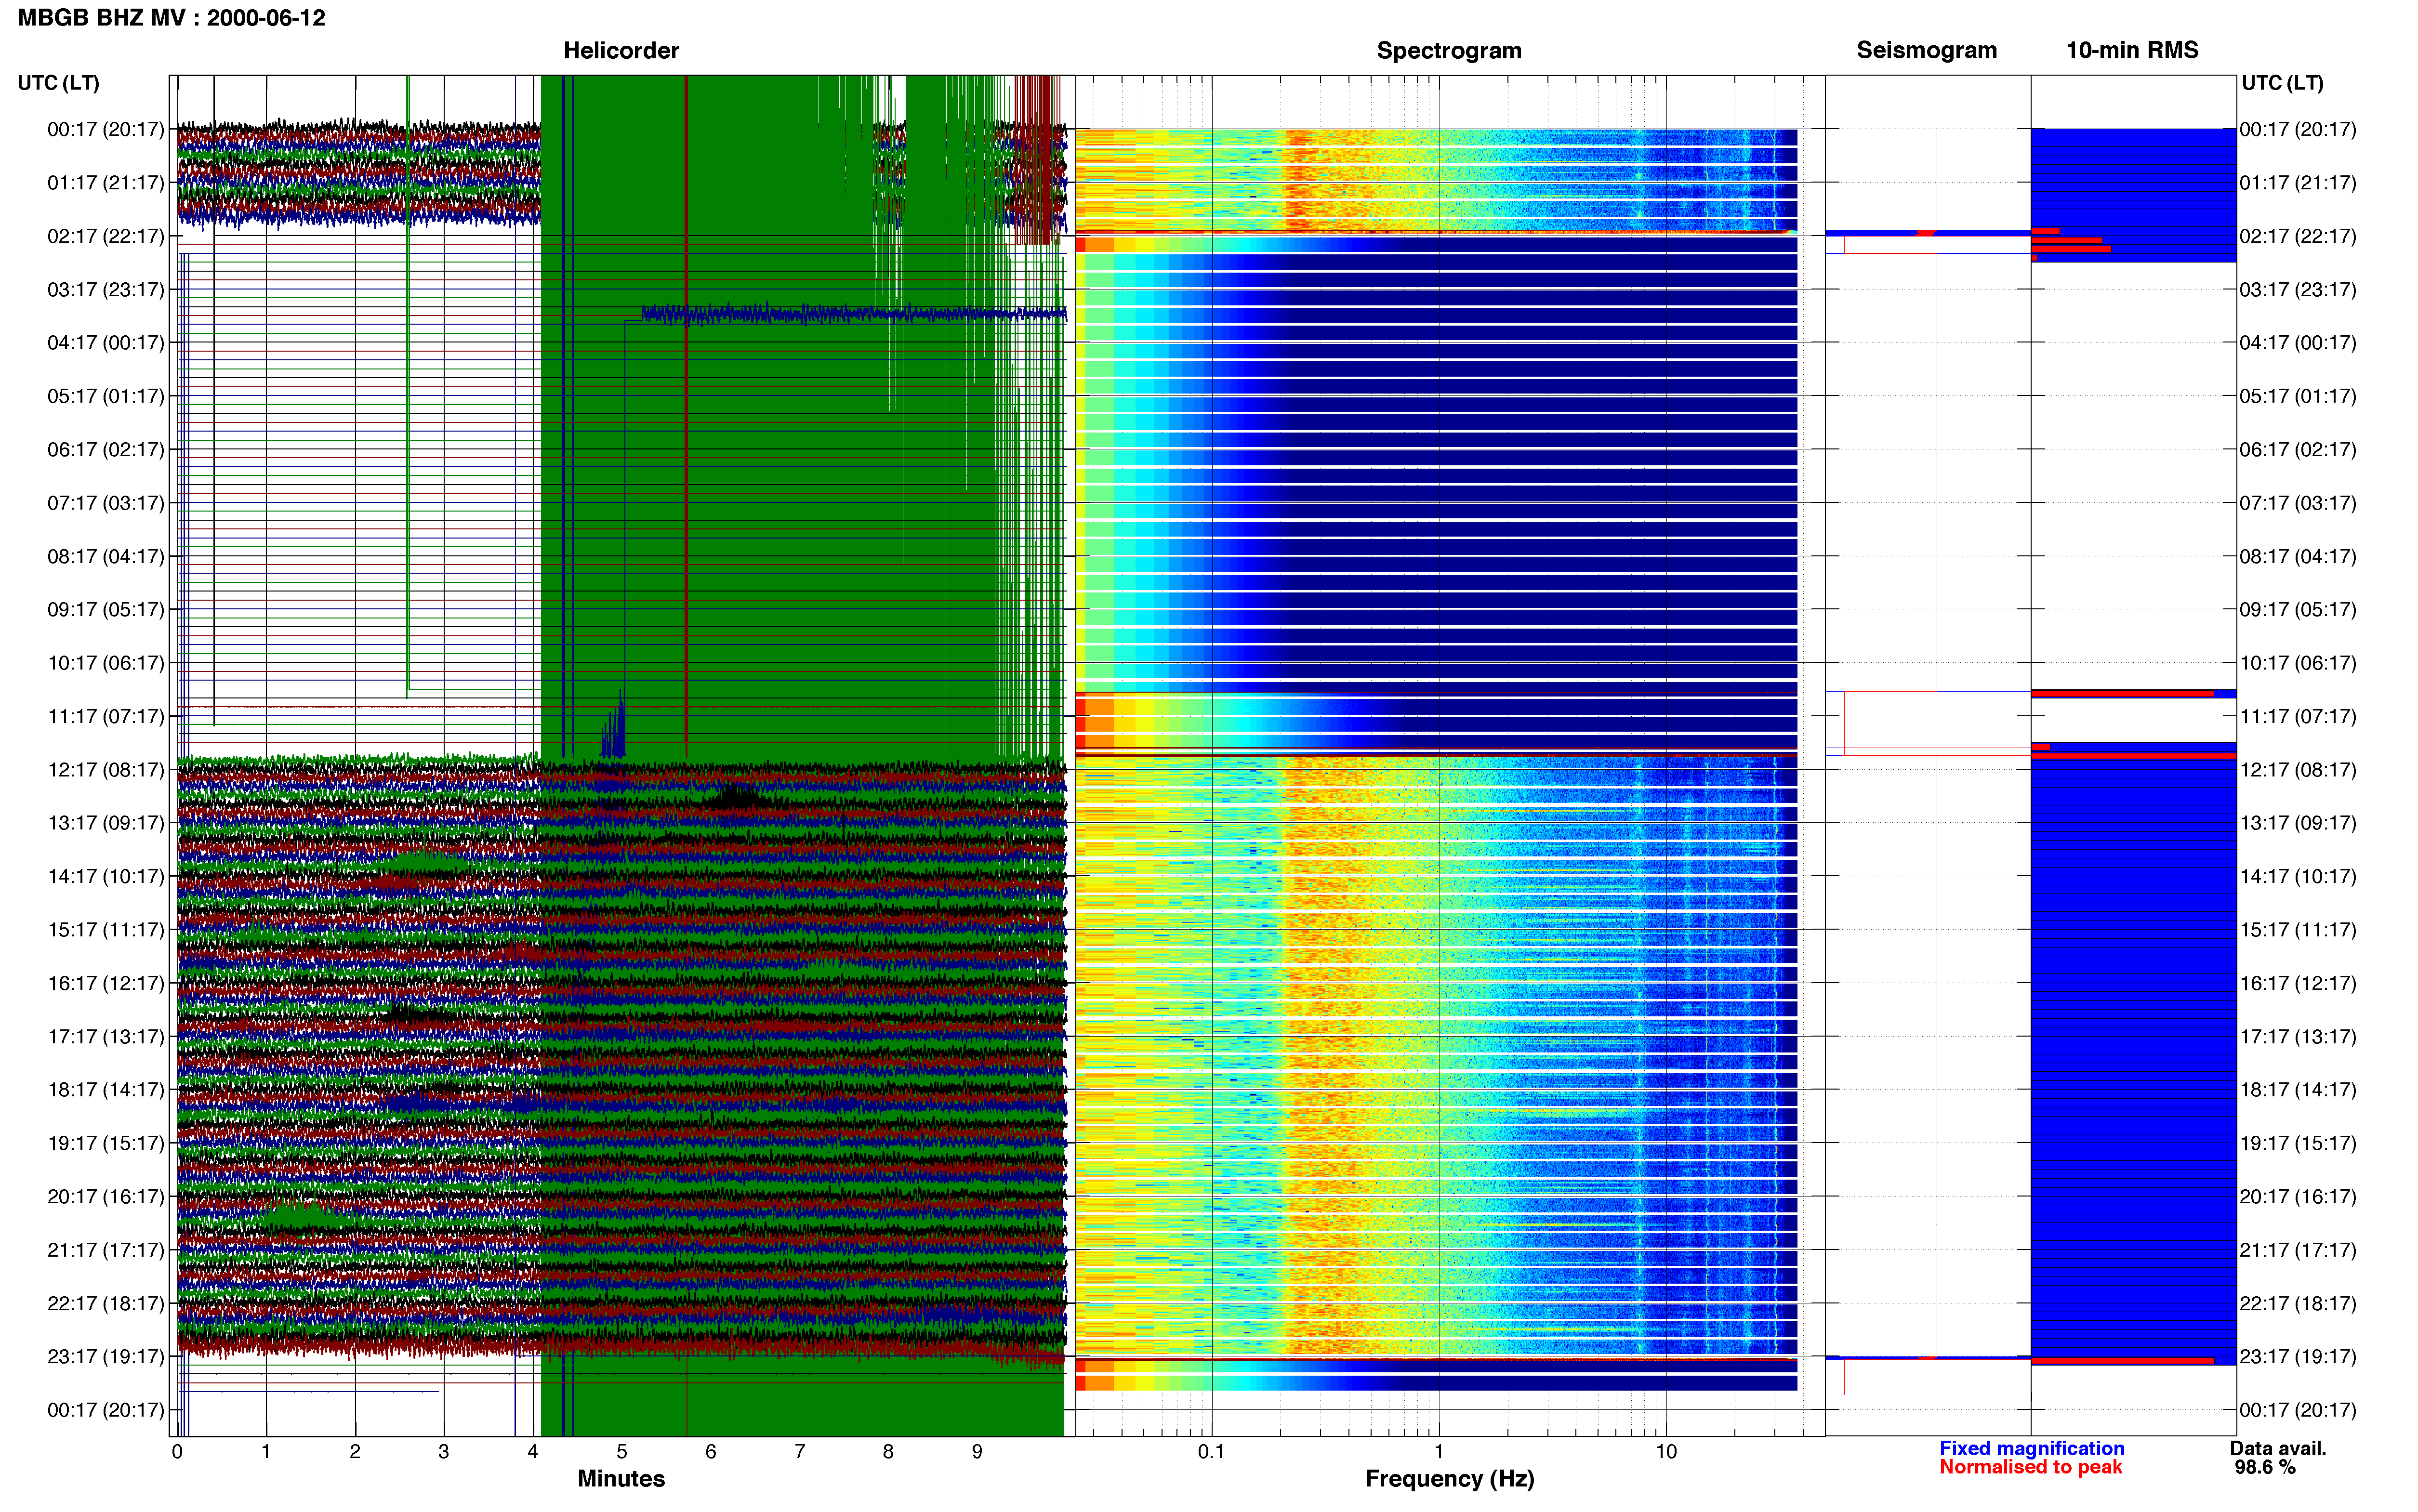Image resolution: width=2418 pixels, height=1512 pixels.
Task: Click the 'Fixed magnification' legend text
Action: click(2031, 1448)
